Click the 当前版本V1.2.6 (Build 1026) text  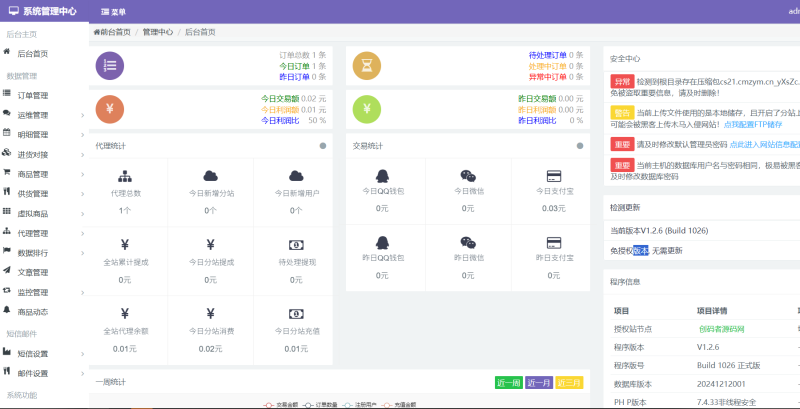659,231
